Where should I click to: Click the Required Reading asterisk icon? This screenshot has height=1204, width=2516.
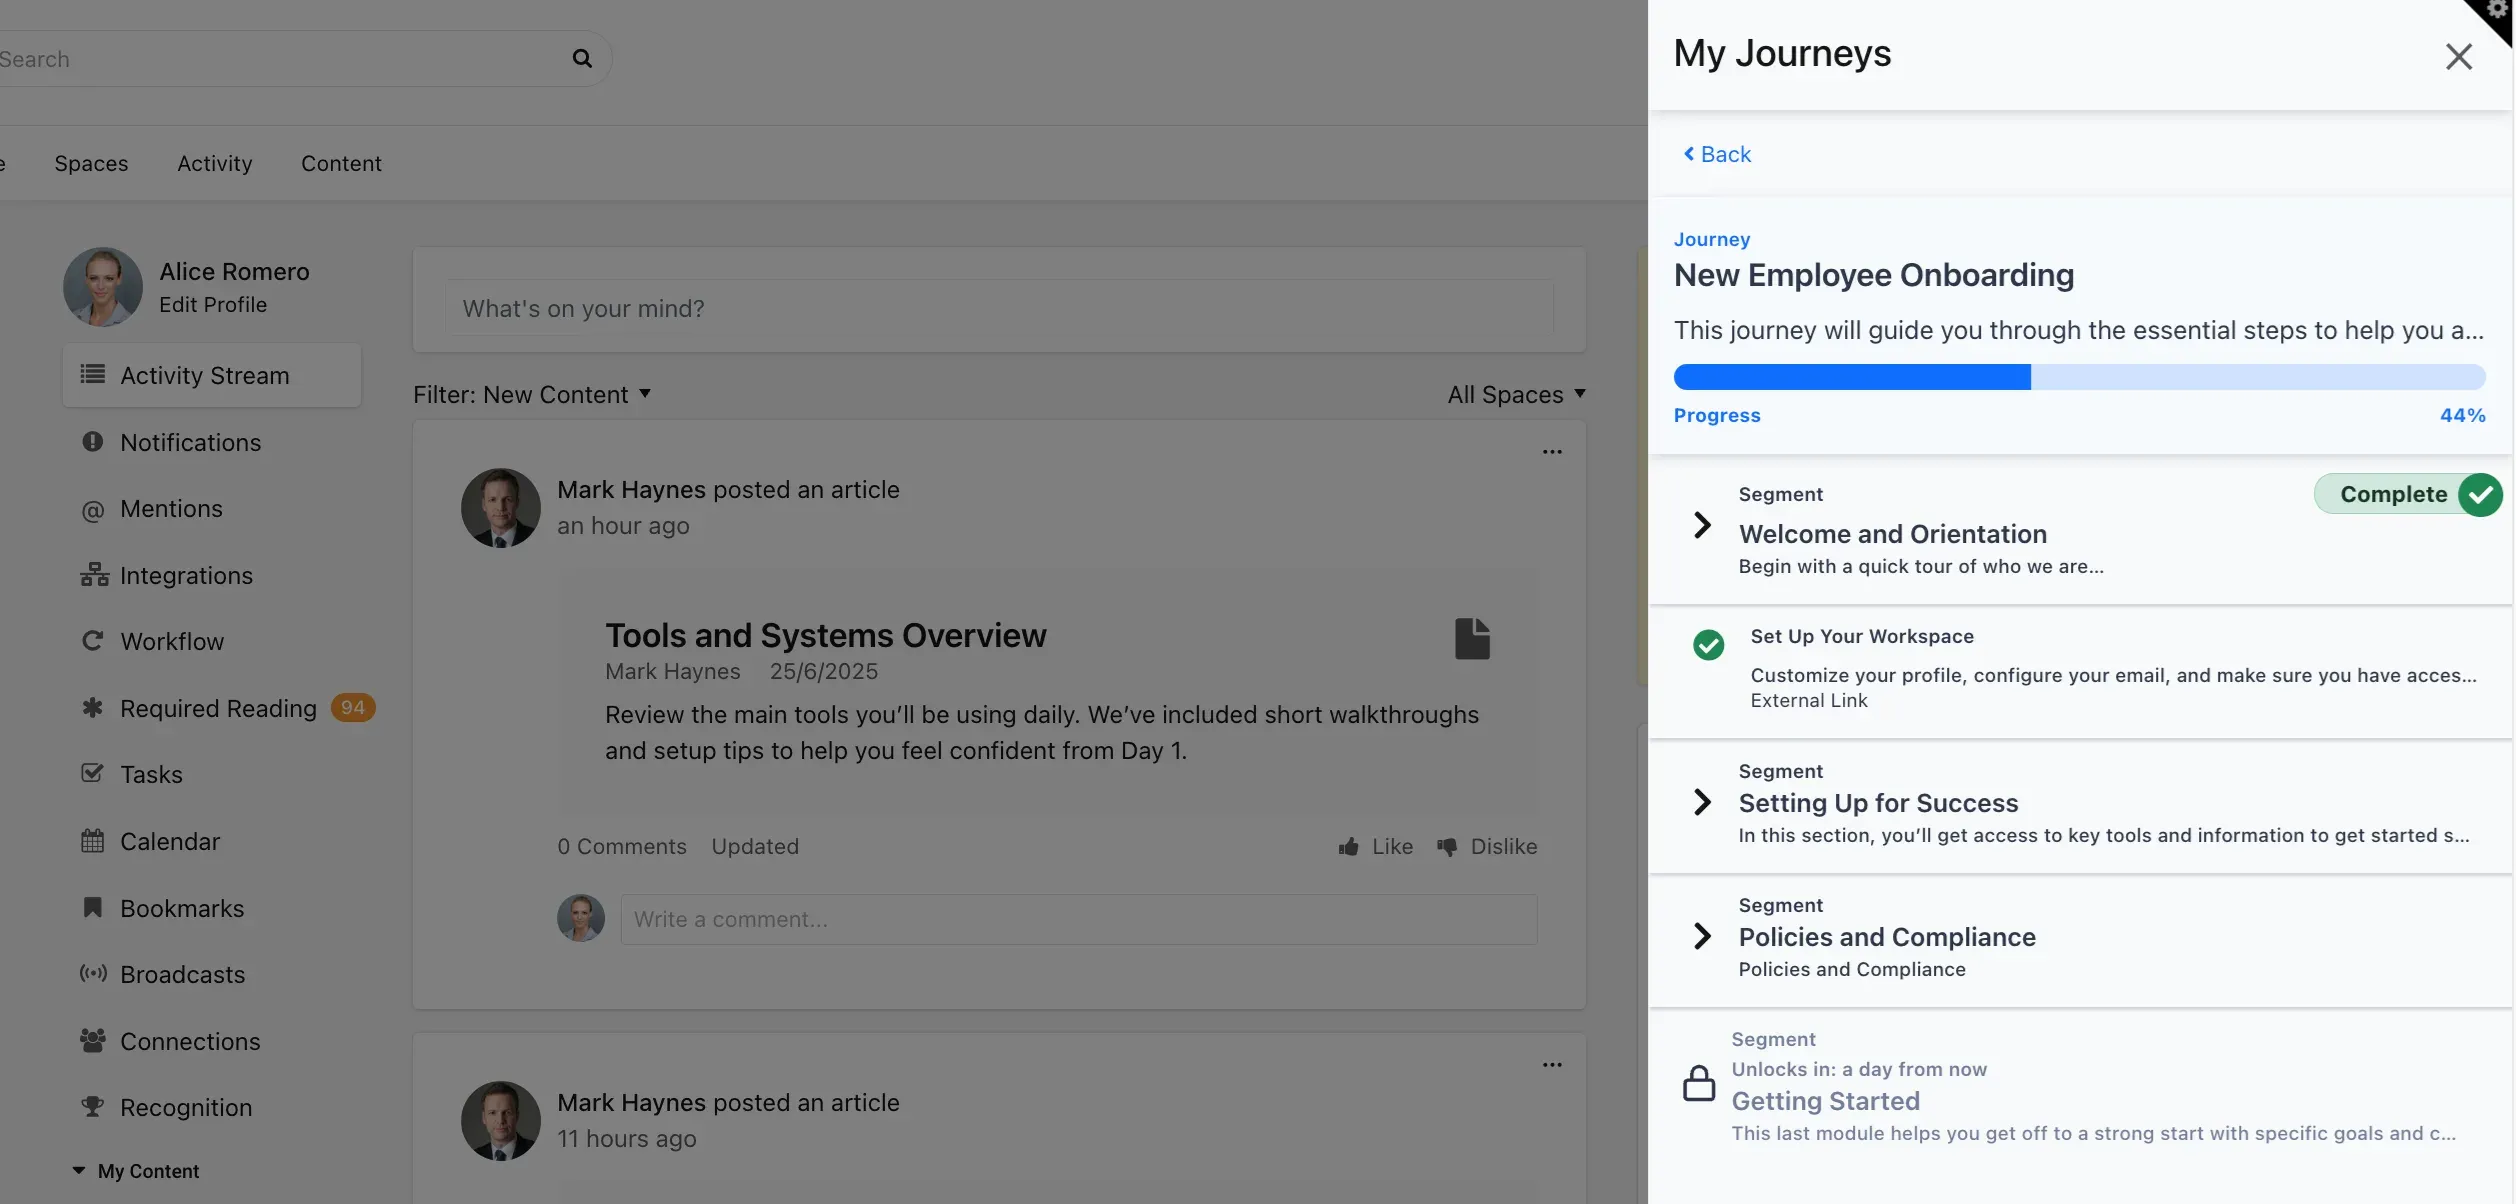click(92, 707)
